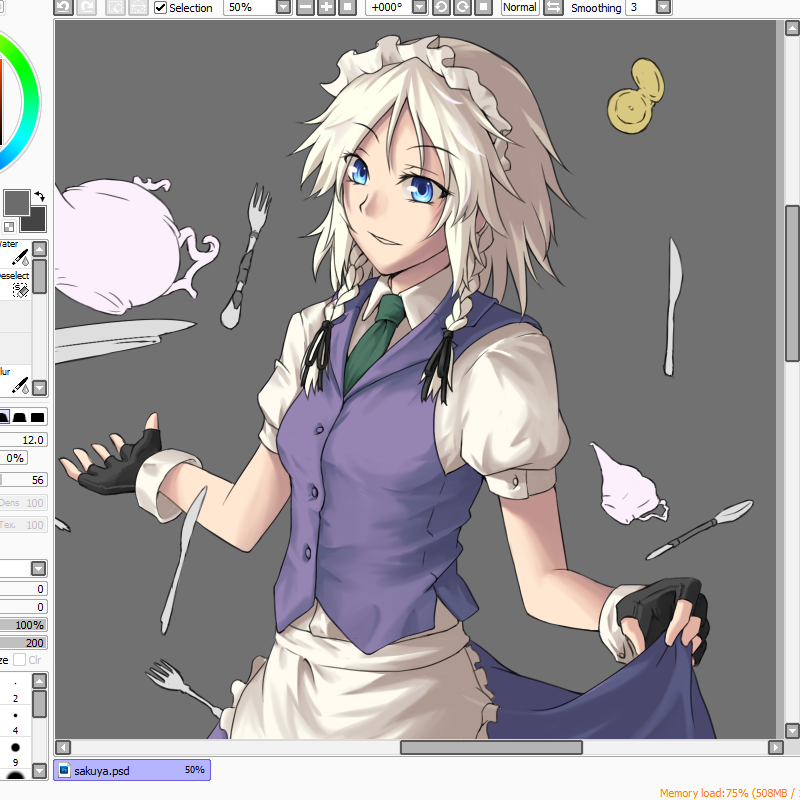Click the flip view horizontally icon
The height and width of the screenshot is (800, 800).
point(553,7)
